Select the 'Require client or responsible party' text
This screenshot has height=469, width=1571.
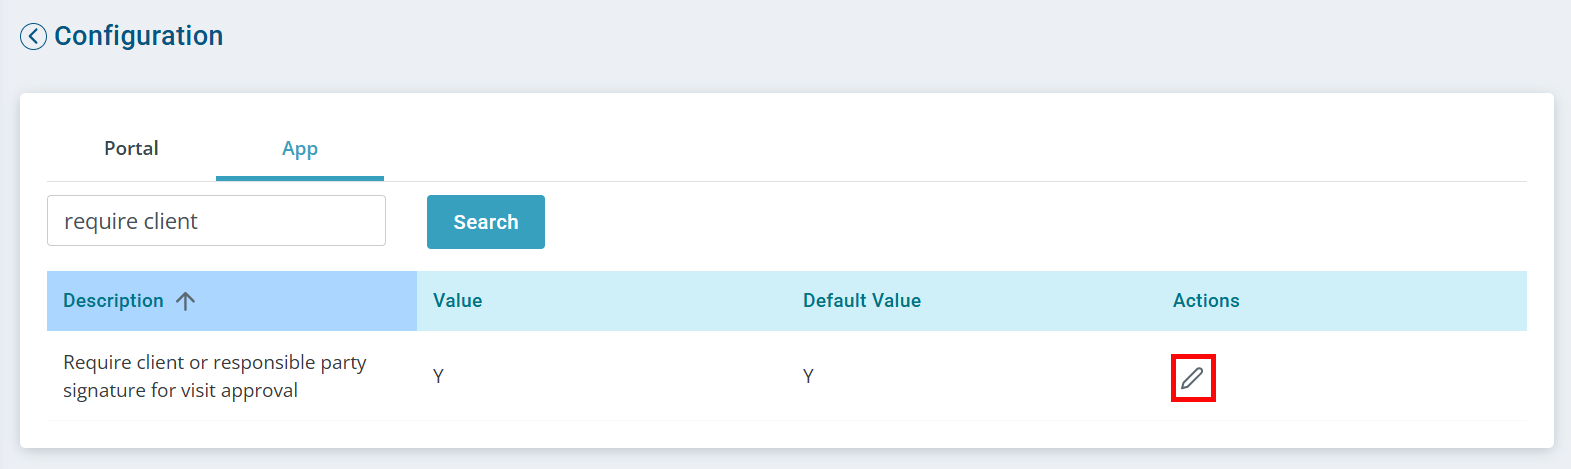click(x=214, y=362)
